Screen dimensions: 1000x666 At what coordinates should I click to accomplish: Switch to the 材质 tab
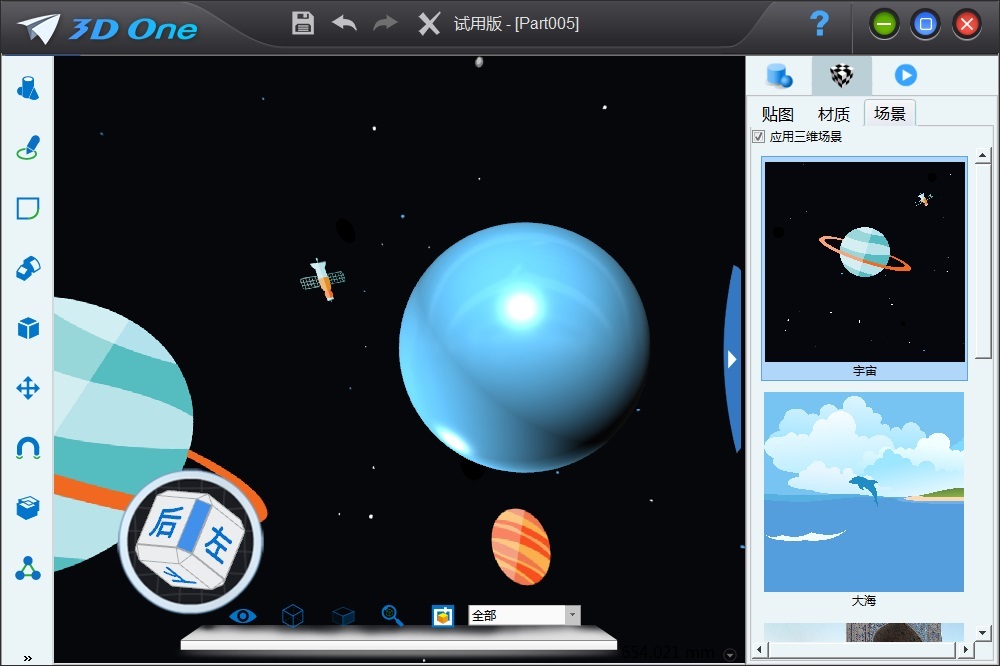click(x=833, y=114)
